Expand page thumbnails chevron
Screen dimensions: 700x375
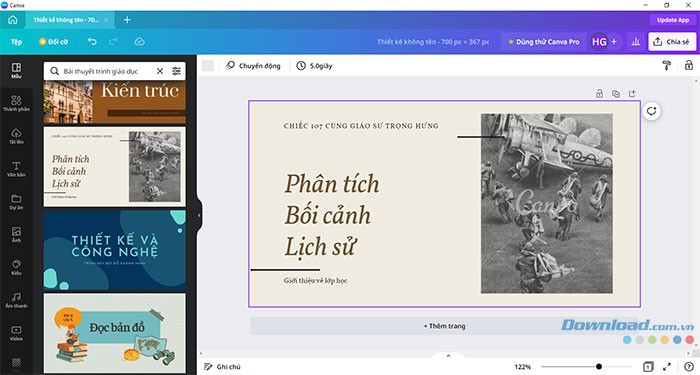pos(448,356)
